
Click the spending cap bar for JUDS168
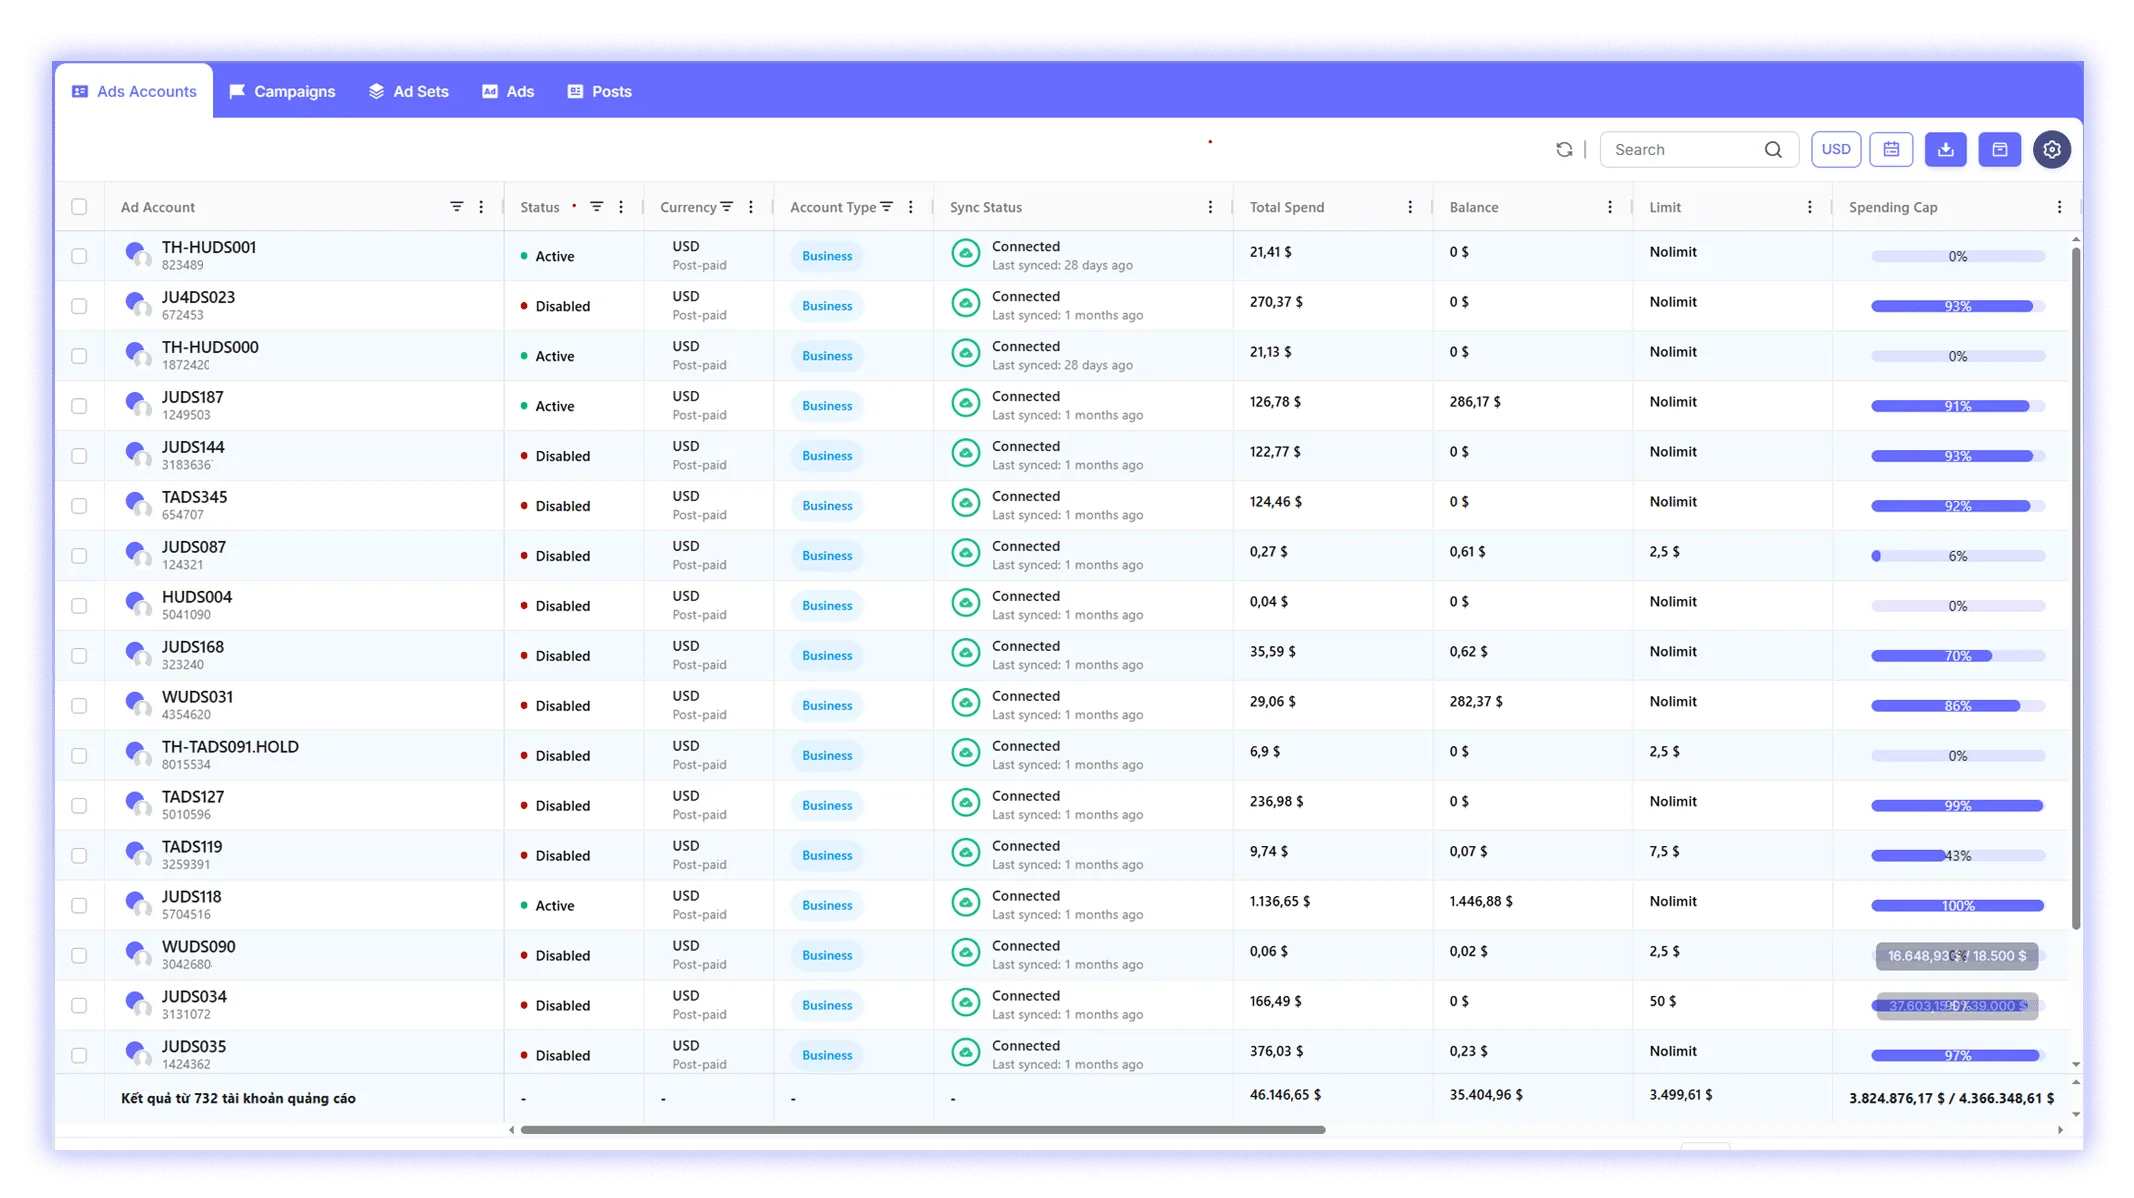coord(1957,656)
